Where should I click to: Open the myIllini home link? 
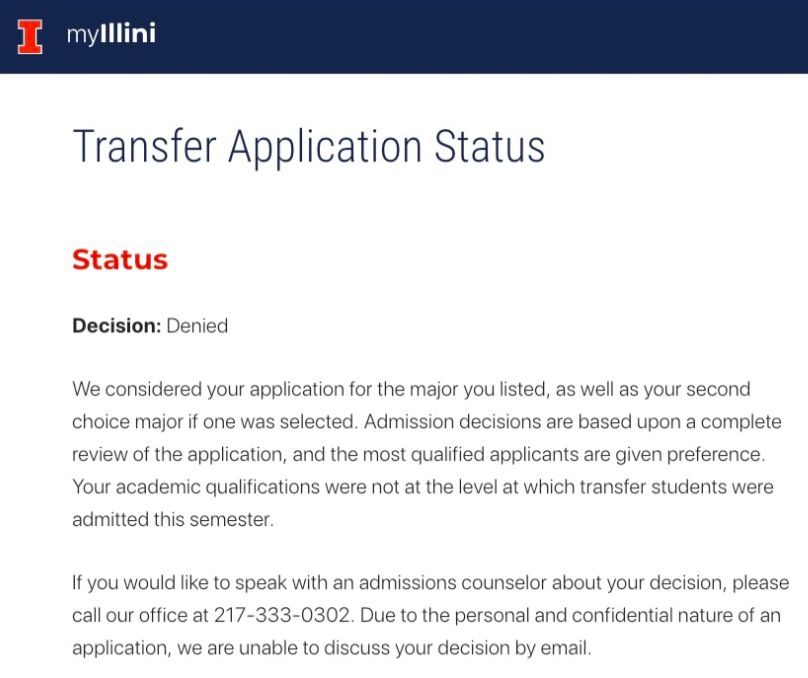coord(110,35)
